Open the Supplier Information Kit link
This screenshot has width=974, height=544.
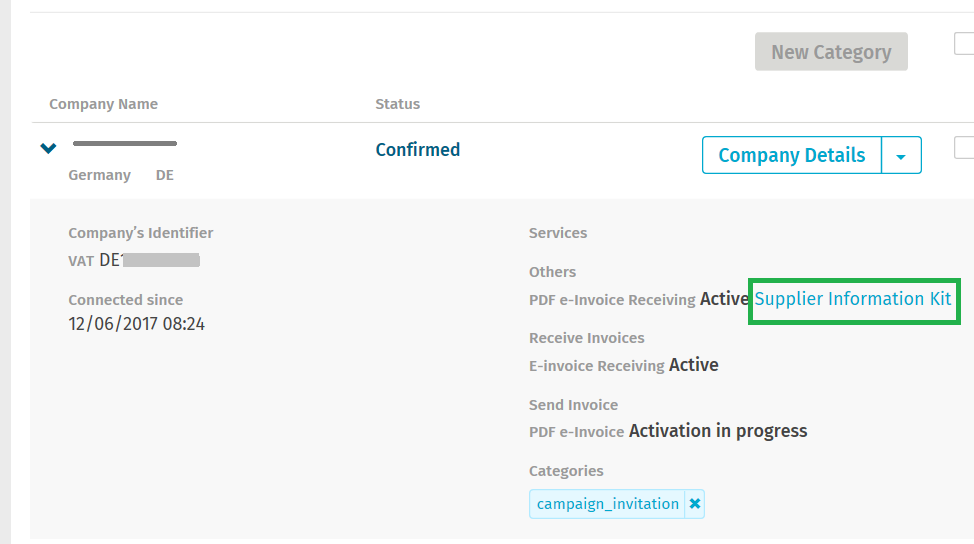pyautogui.click(x=853, y=299)
